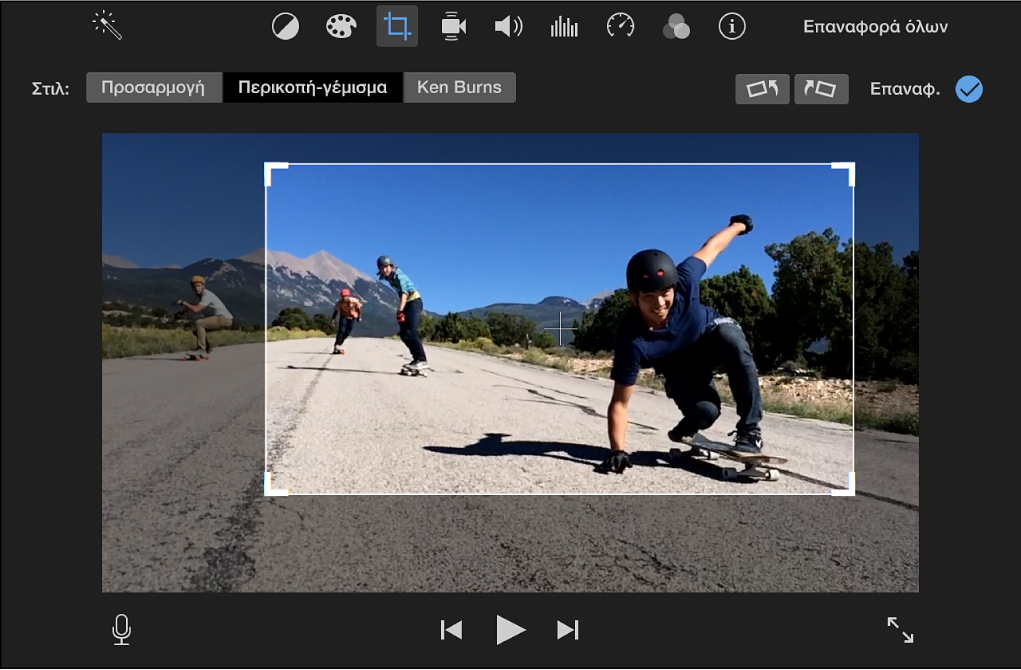Rotate clip clockwise

[821, 89]
